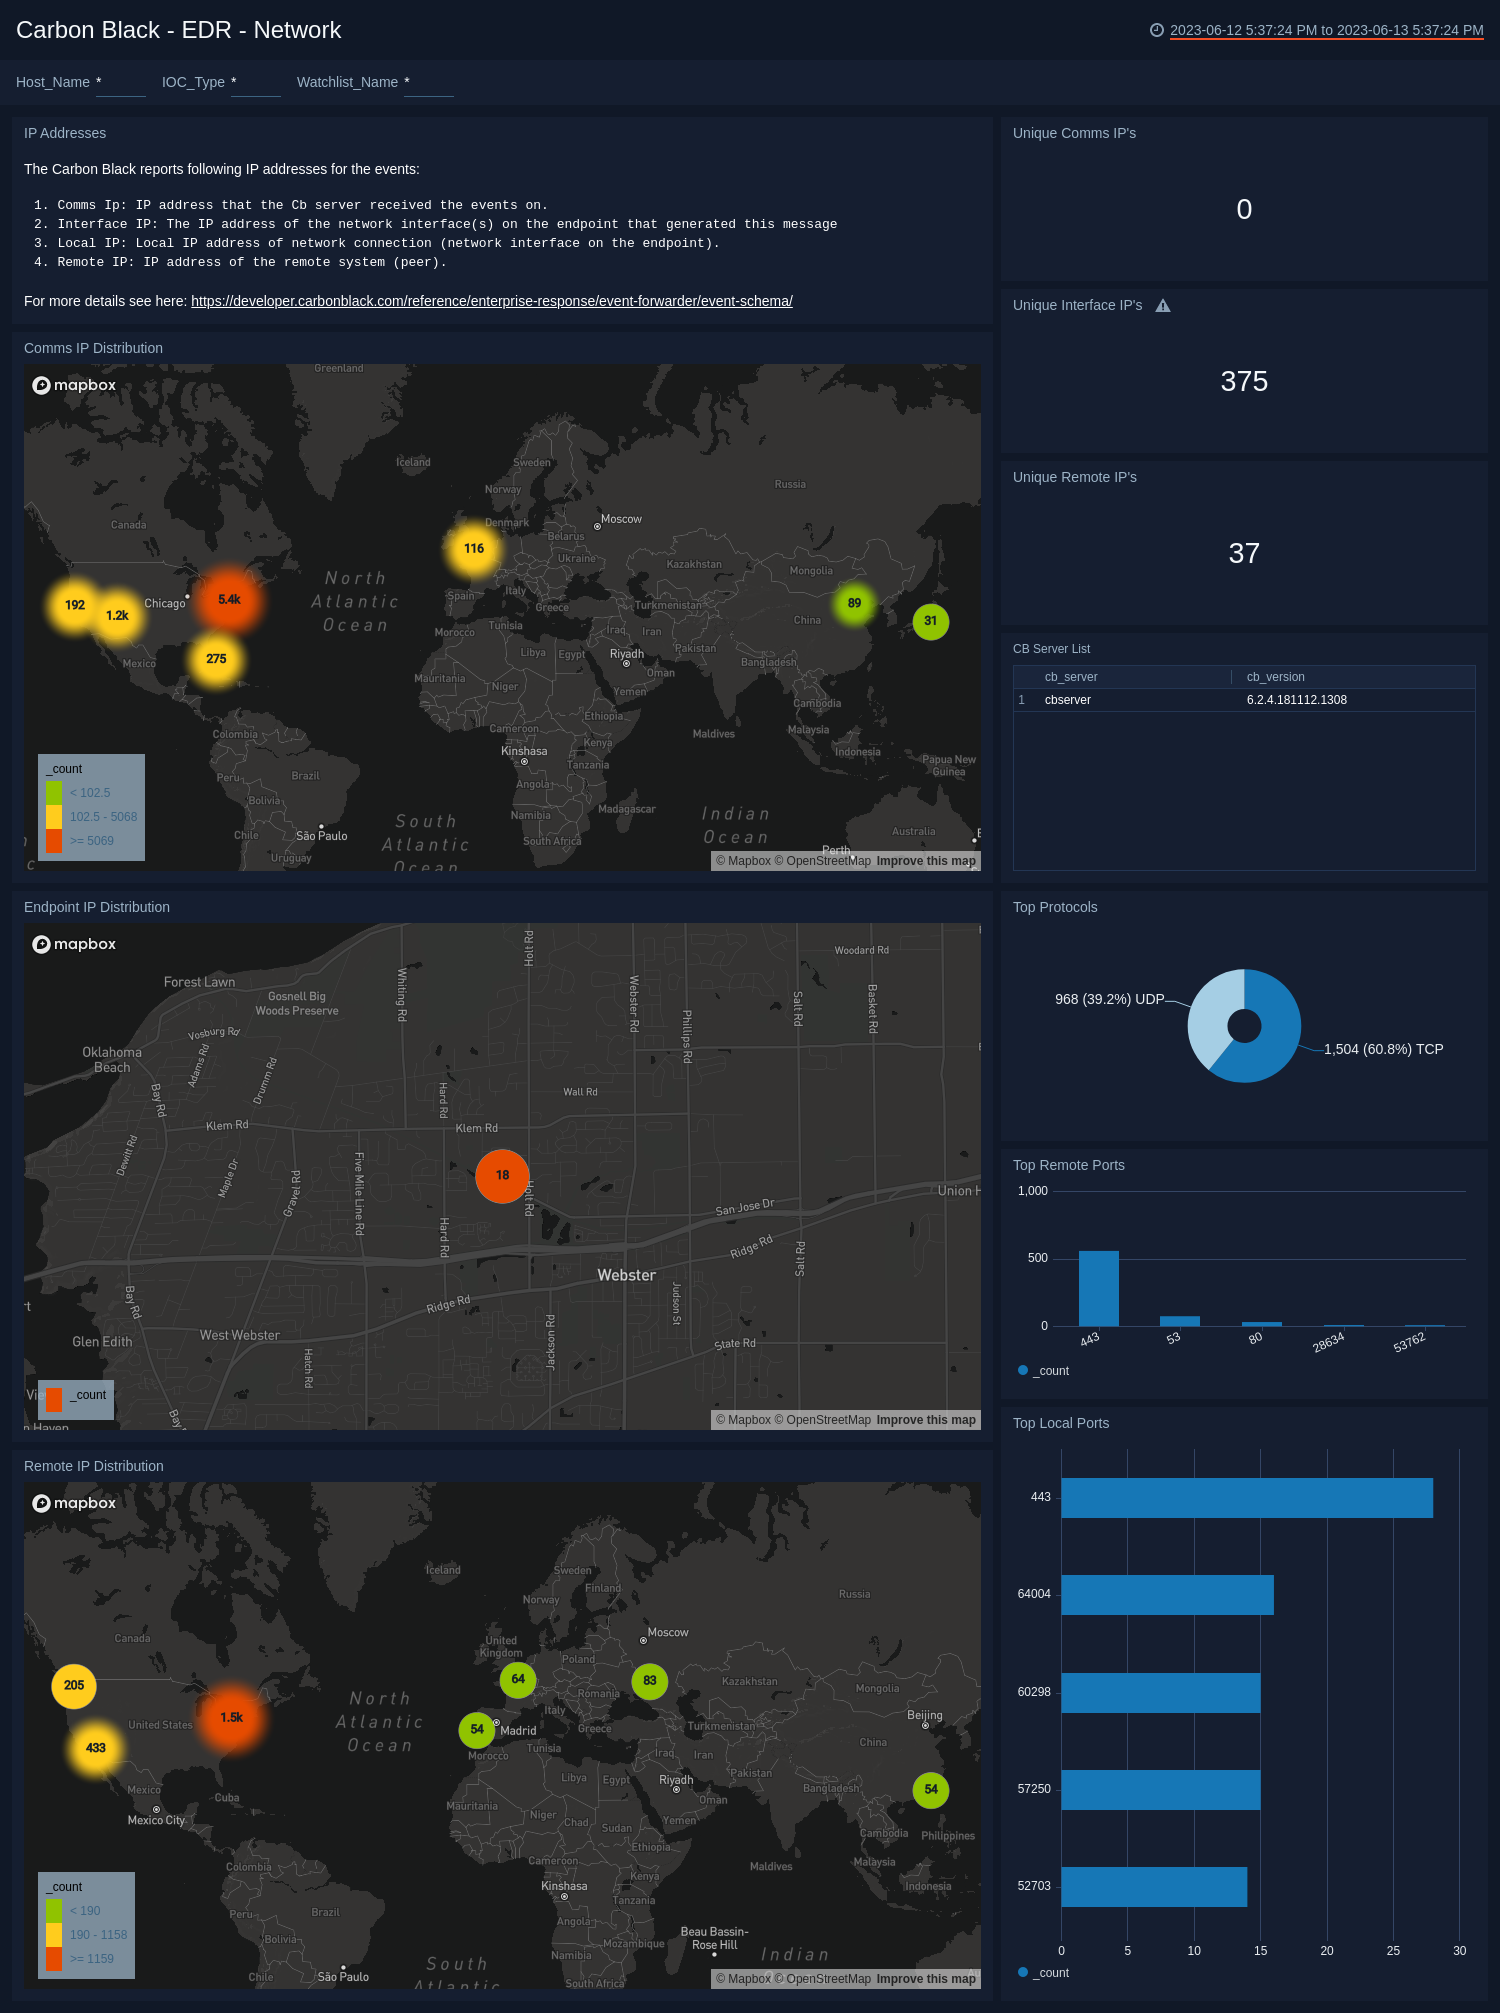Open the Watchlist_Name filter field

(429, 83)
